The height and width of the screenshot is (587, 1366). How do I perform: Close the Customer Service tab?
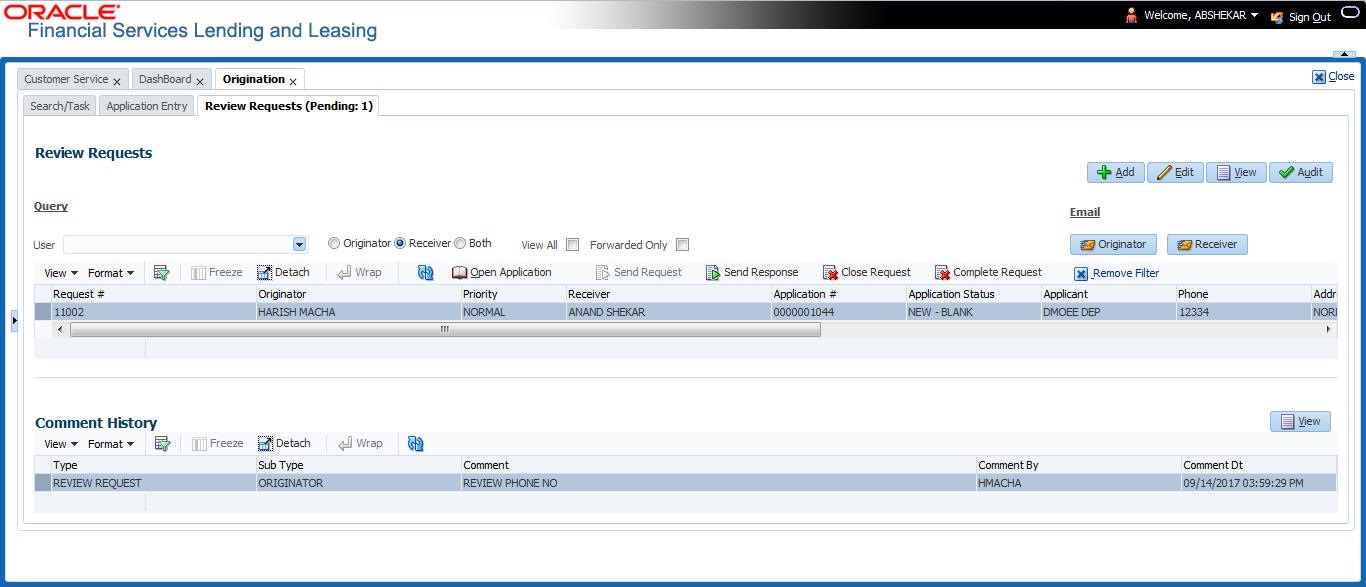[117, 81]
